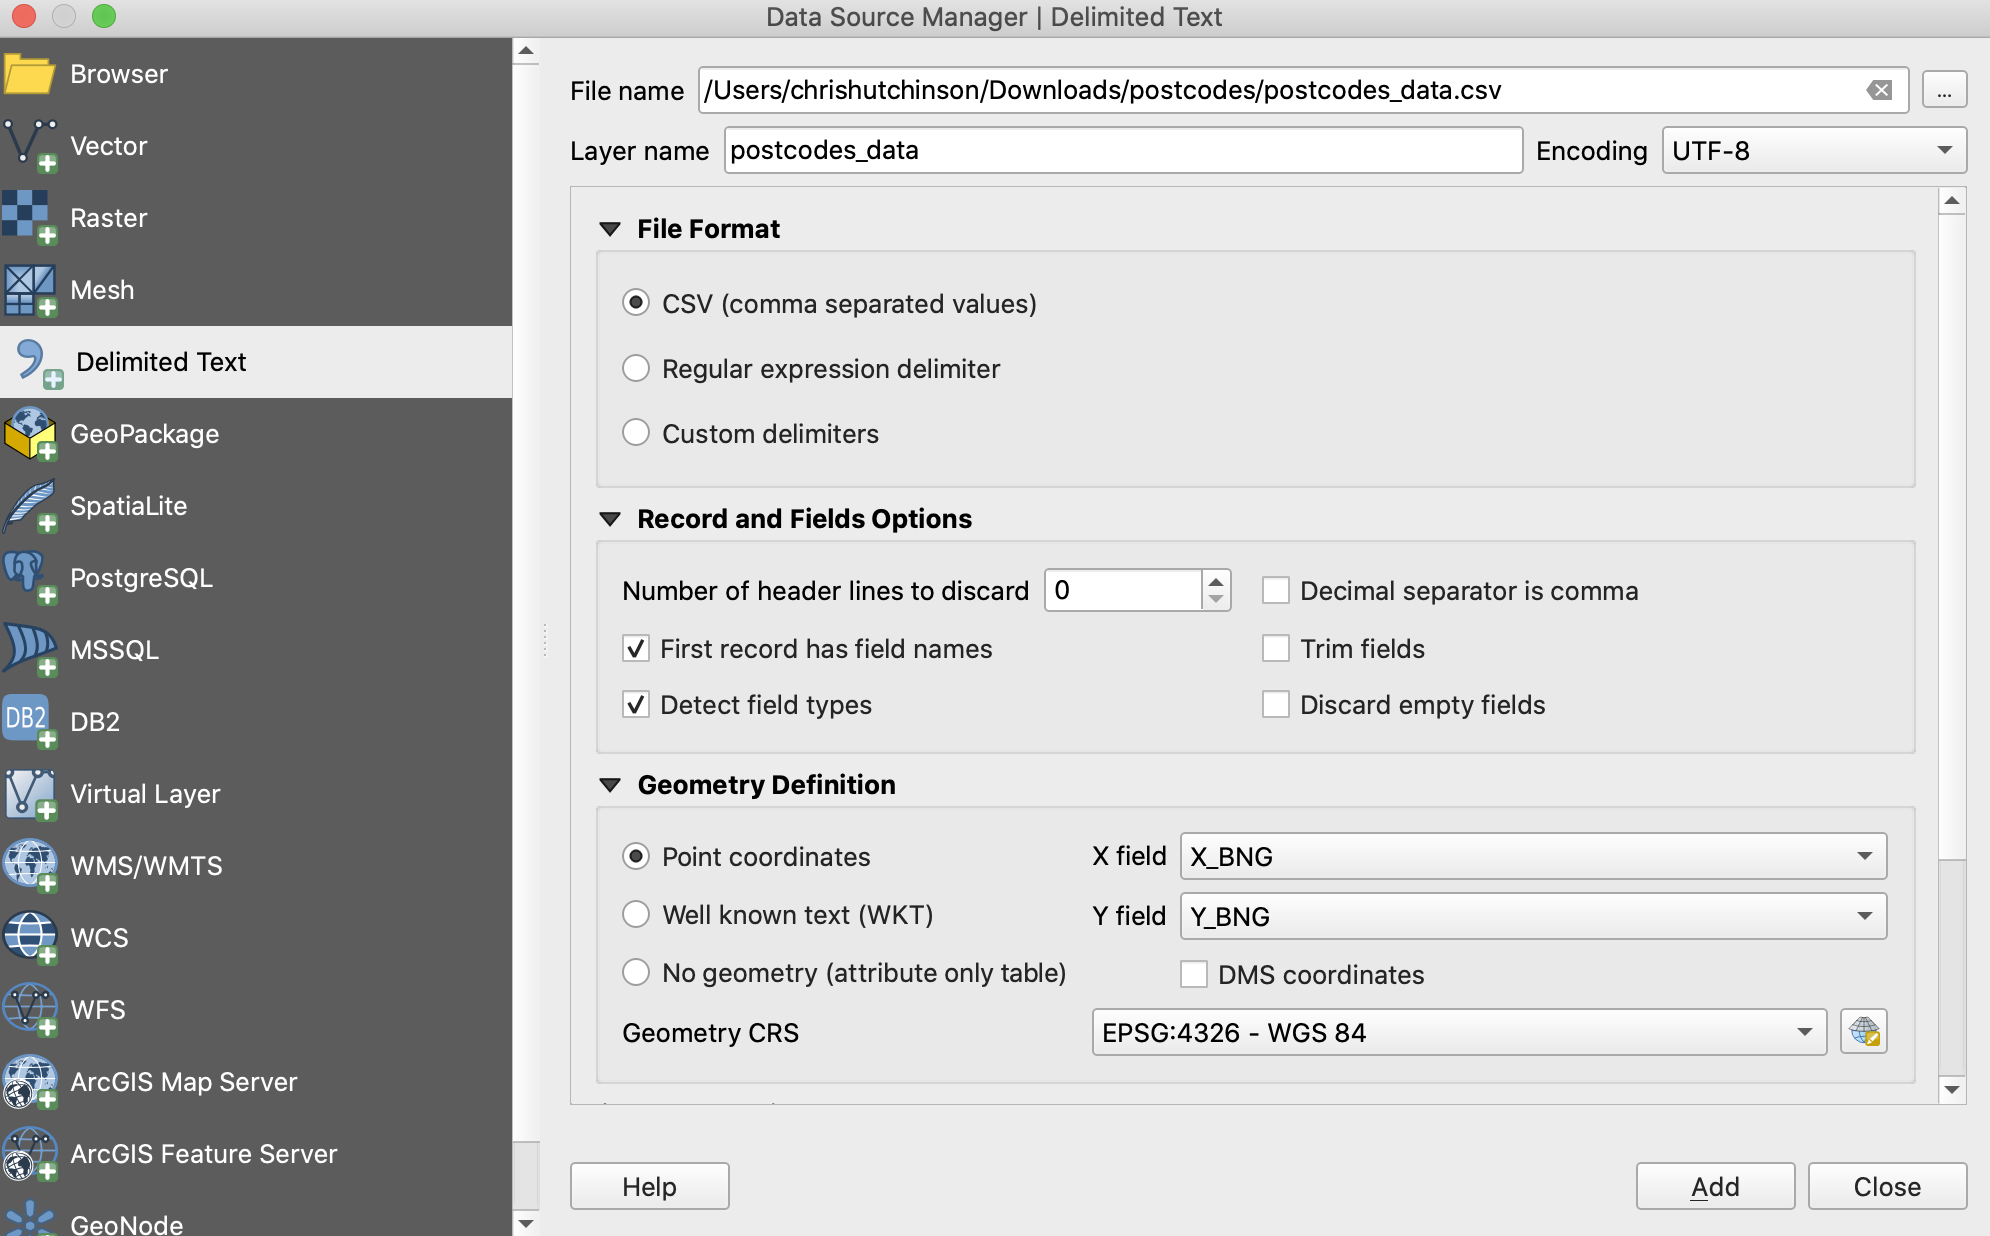
Task: Open the SpatiaLite feather icon
Action: point(29,506)
